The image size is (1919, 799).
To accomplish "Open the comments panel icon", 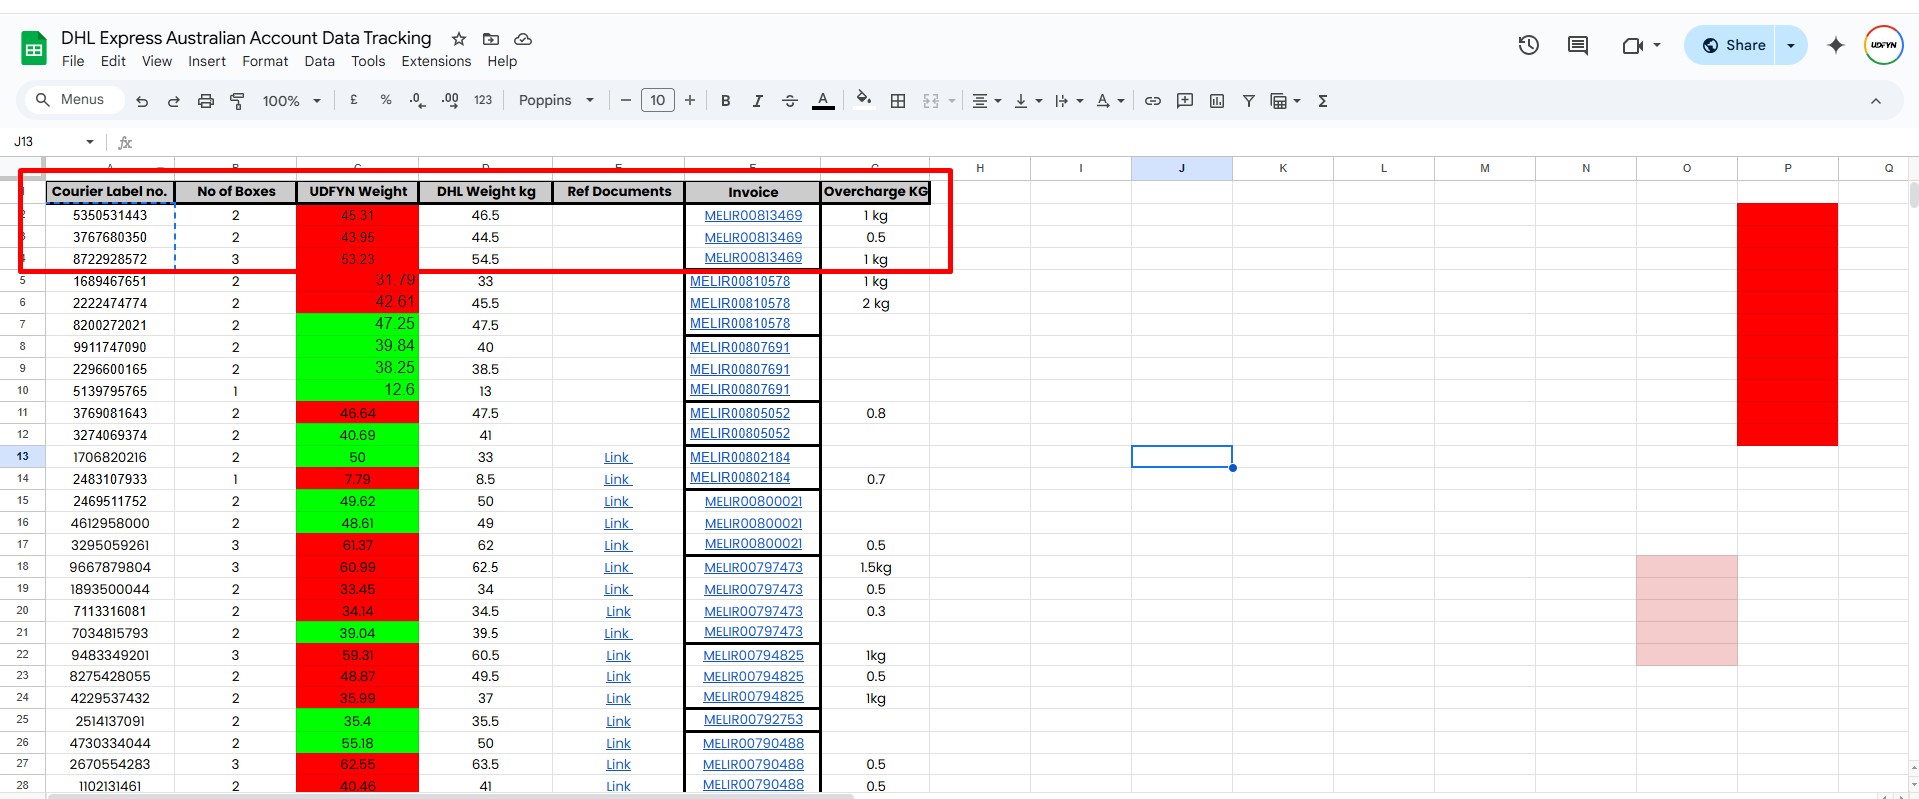I will pos(1578,45).
